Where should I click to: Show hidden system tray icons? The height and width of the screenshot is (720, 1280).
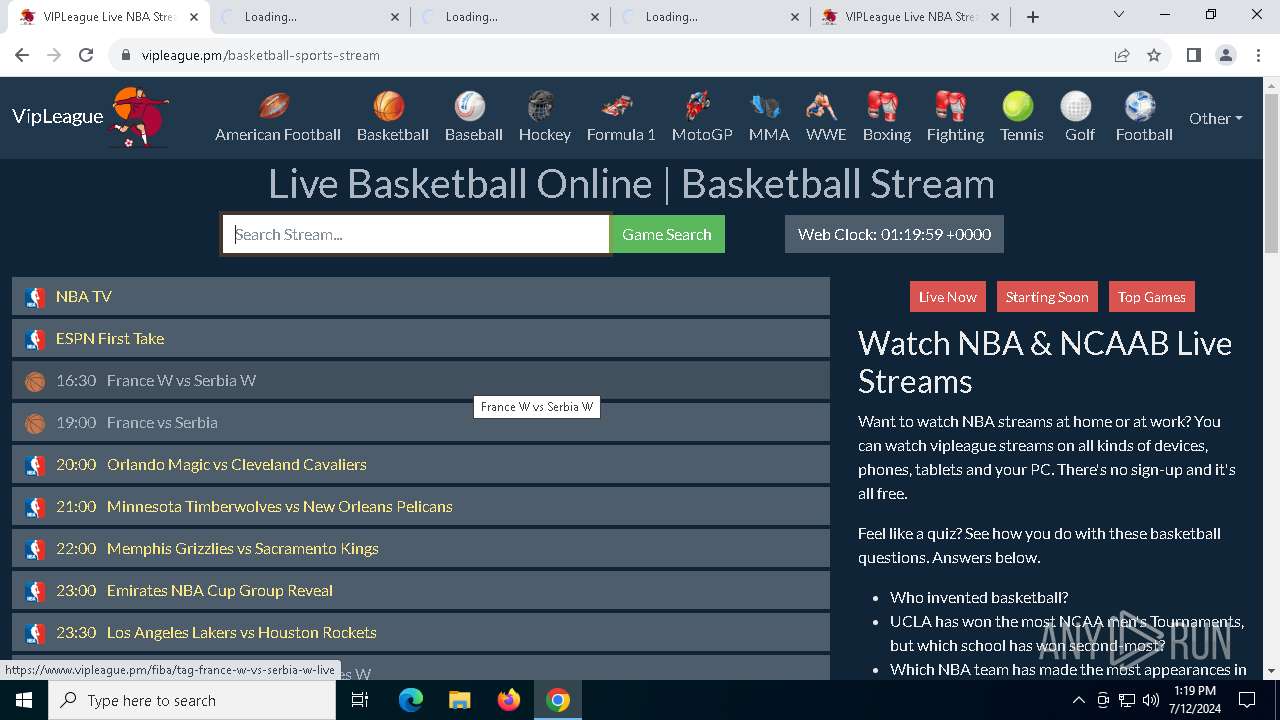(1078, 700)
